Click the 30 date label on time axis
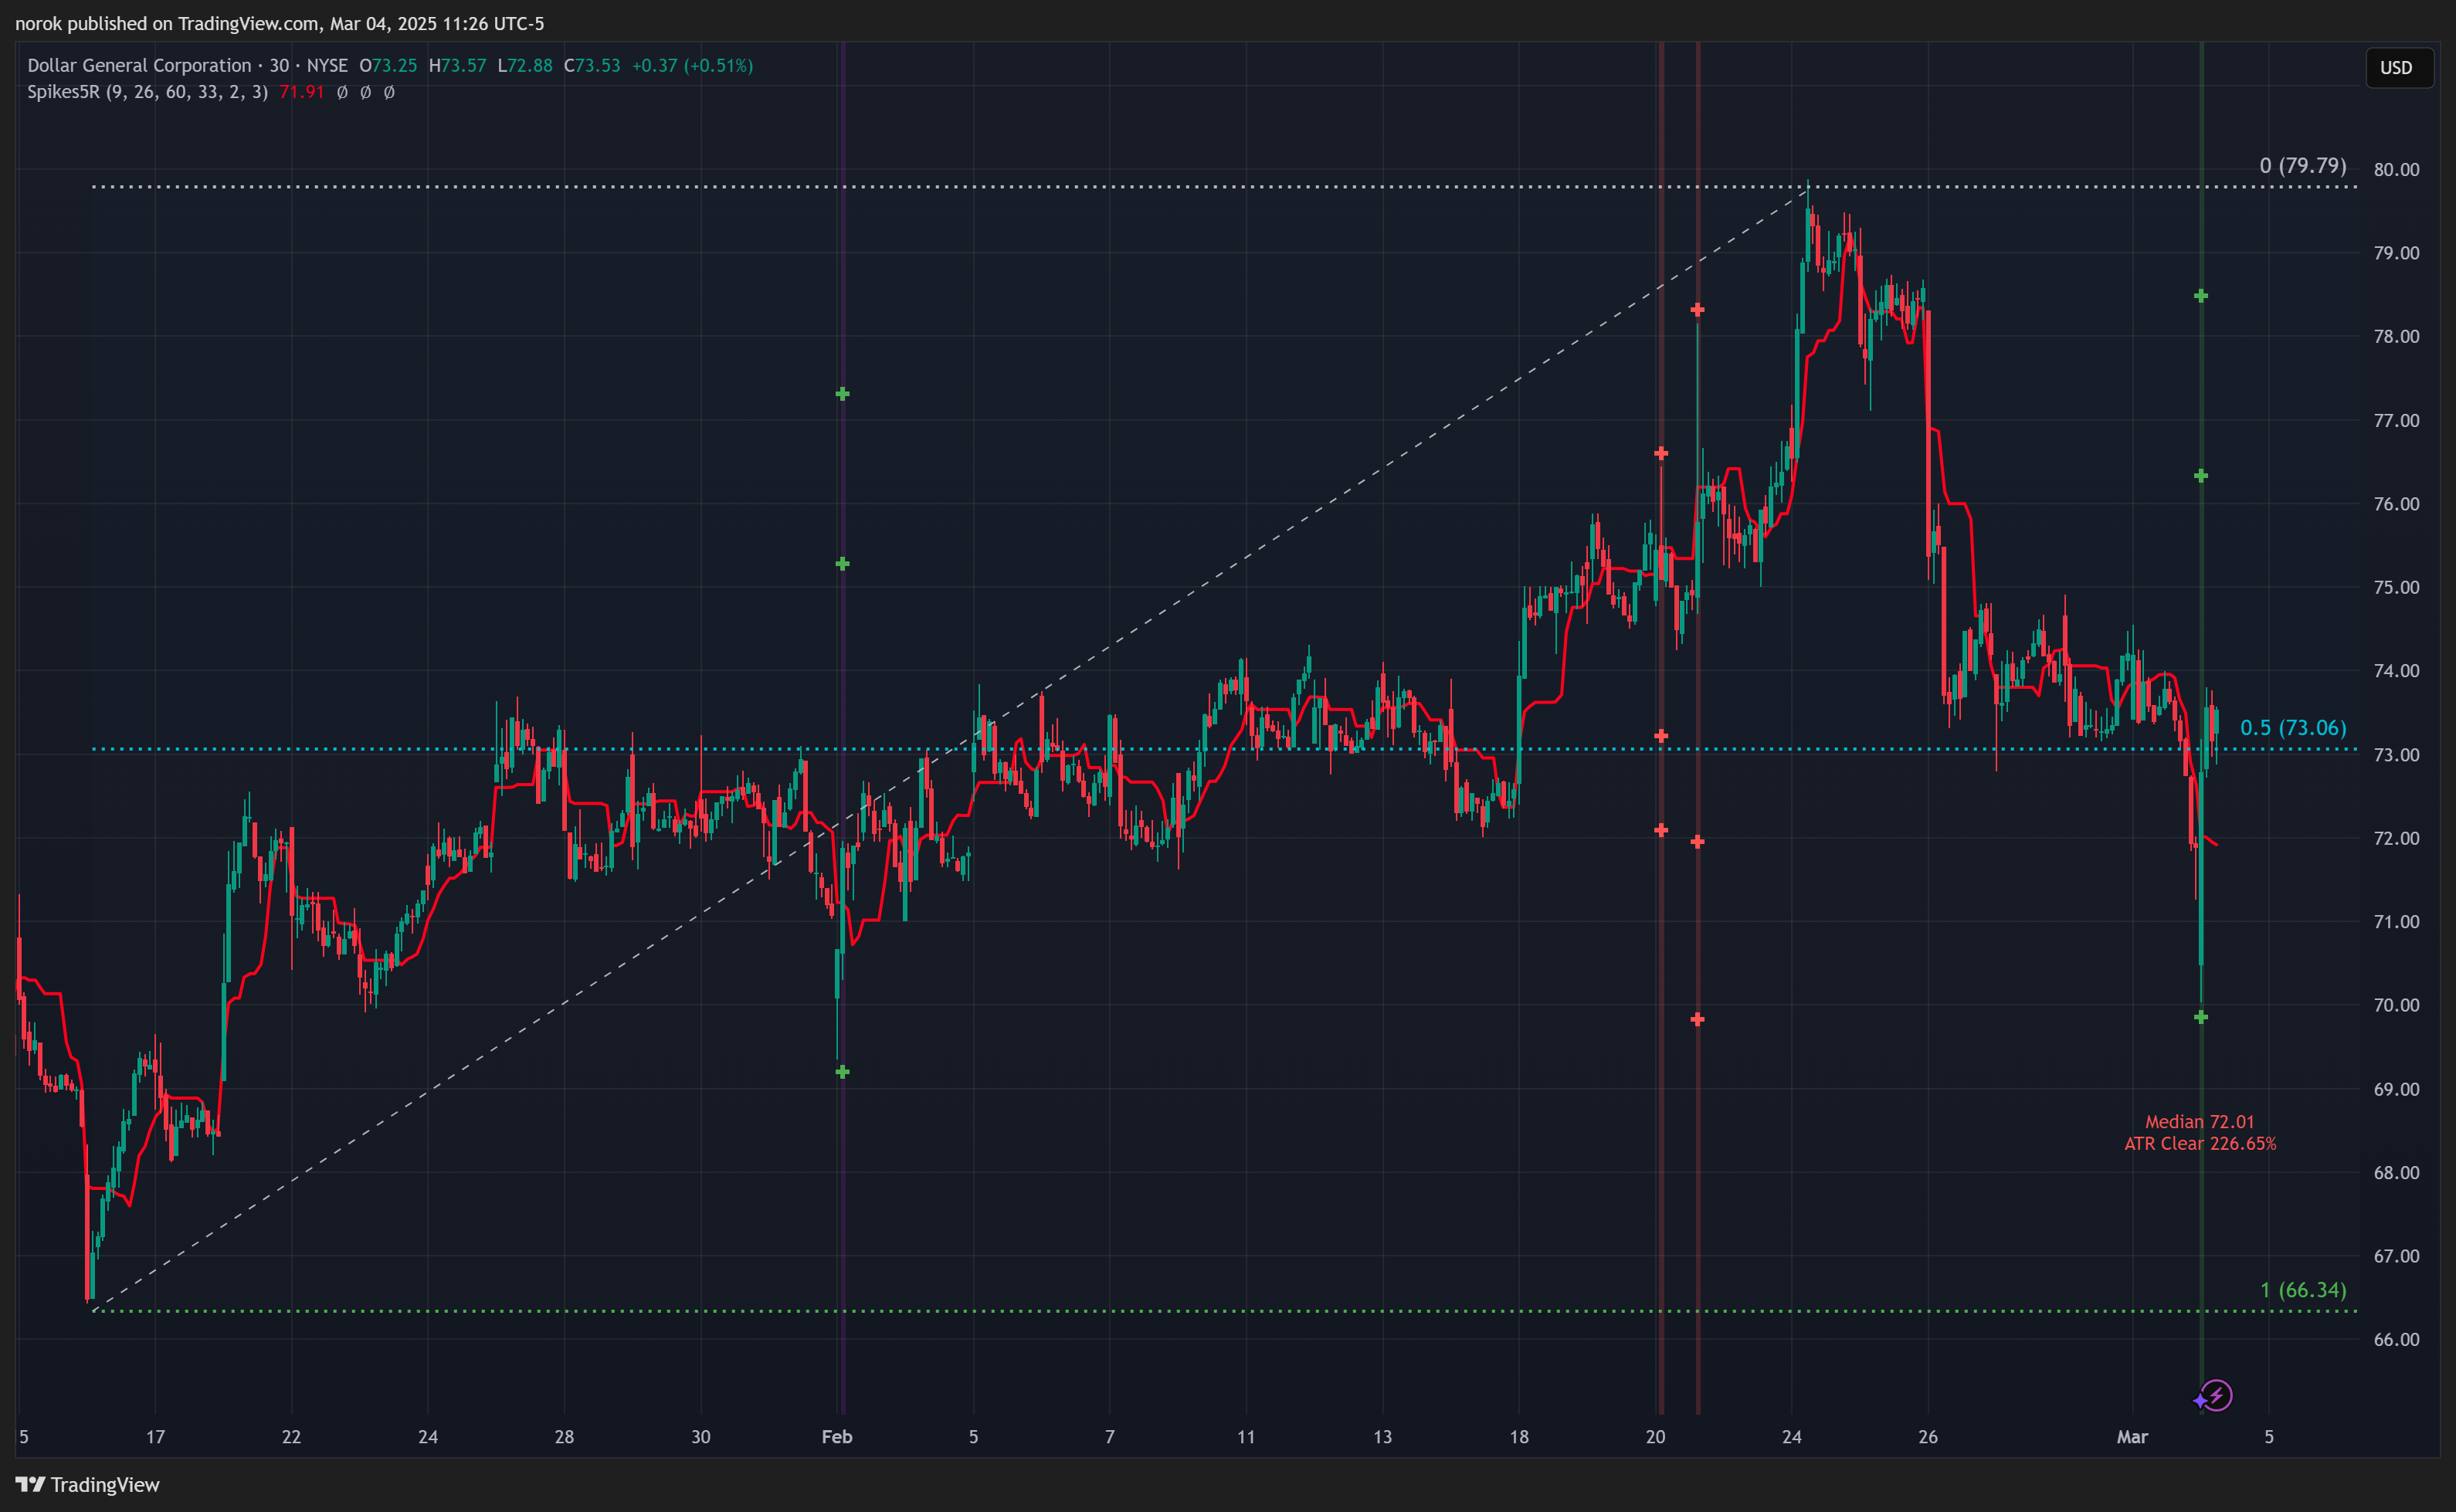This screenshot has height=1512, width=2456. point(701,1436)
